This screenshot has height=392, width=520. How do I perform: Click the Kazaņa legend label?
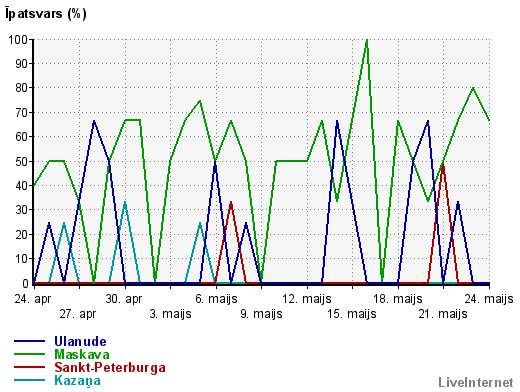coord(77,380)
